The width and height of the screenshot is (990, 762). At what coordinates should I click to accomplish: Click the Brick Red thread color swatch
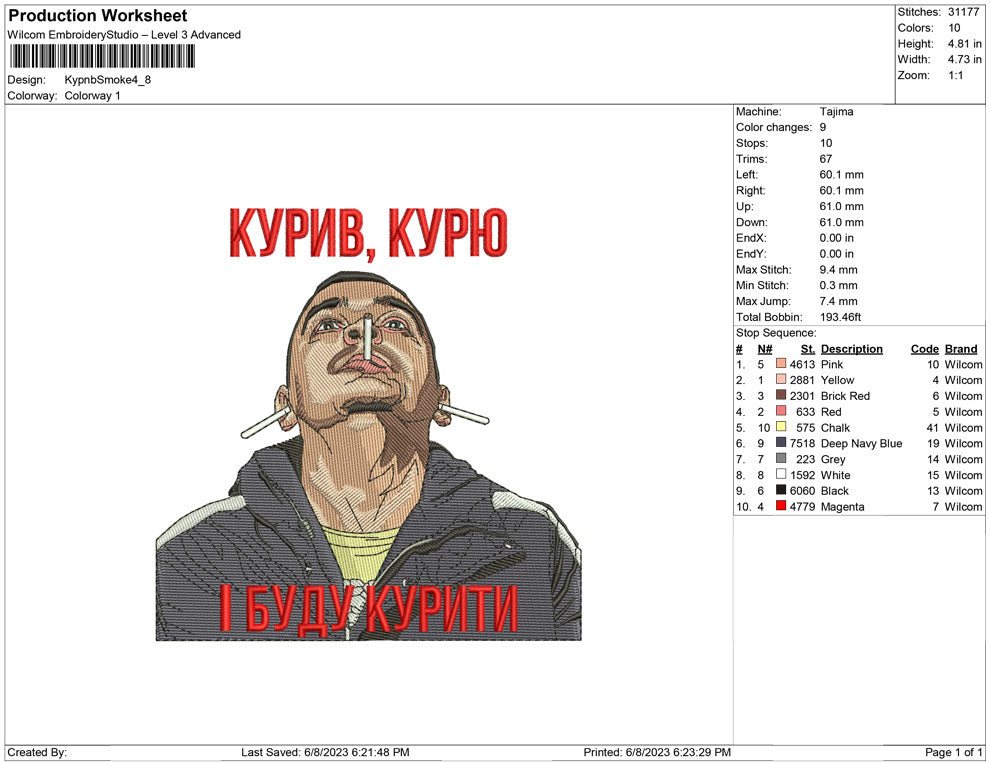point(781,395)
